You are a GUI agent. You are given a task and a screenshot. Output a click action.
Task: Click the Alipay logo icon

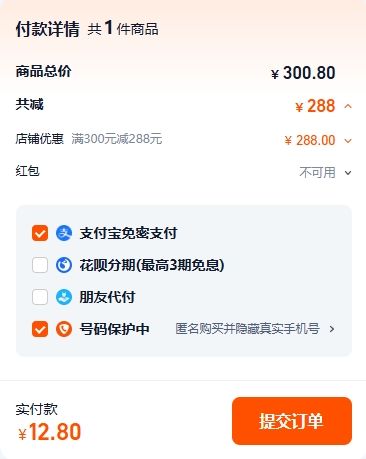coord(64,233)
